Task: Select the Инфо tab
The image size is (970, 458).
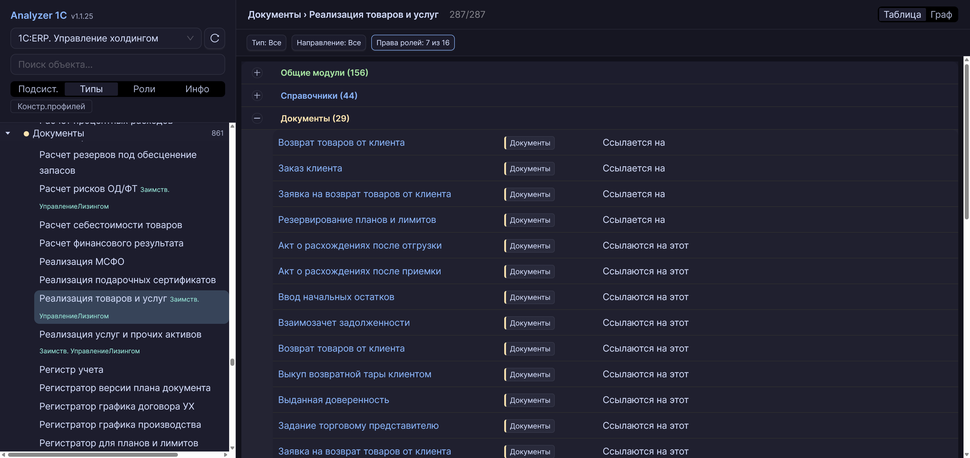Action: click(x=197, y=89)
